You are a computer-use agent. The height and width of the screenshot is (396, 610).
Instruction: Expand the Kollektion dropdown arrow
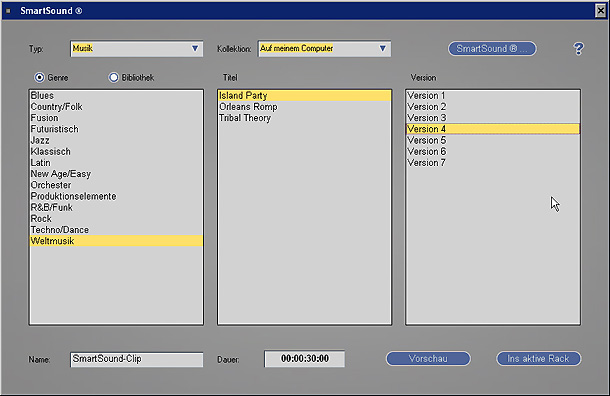[382, 49]
